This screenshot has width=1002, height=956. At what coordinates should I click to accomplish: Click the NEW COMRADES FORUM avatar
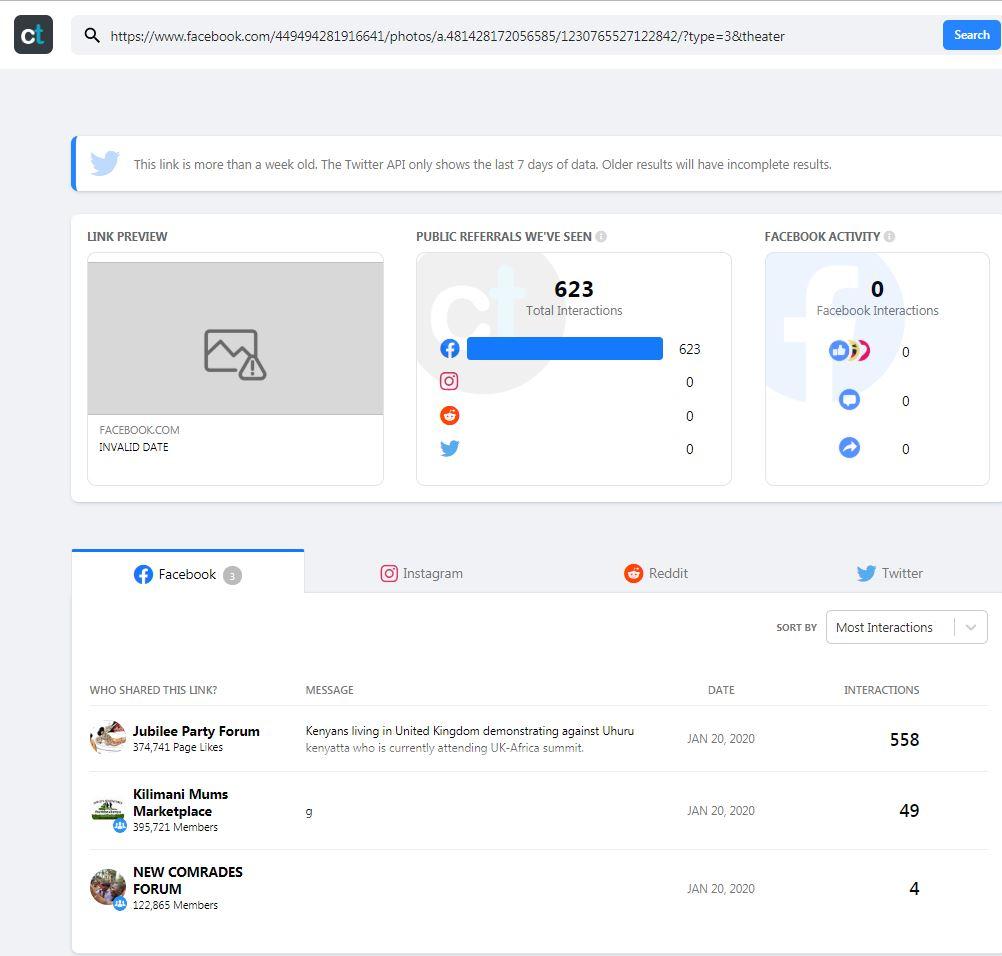108,888
